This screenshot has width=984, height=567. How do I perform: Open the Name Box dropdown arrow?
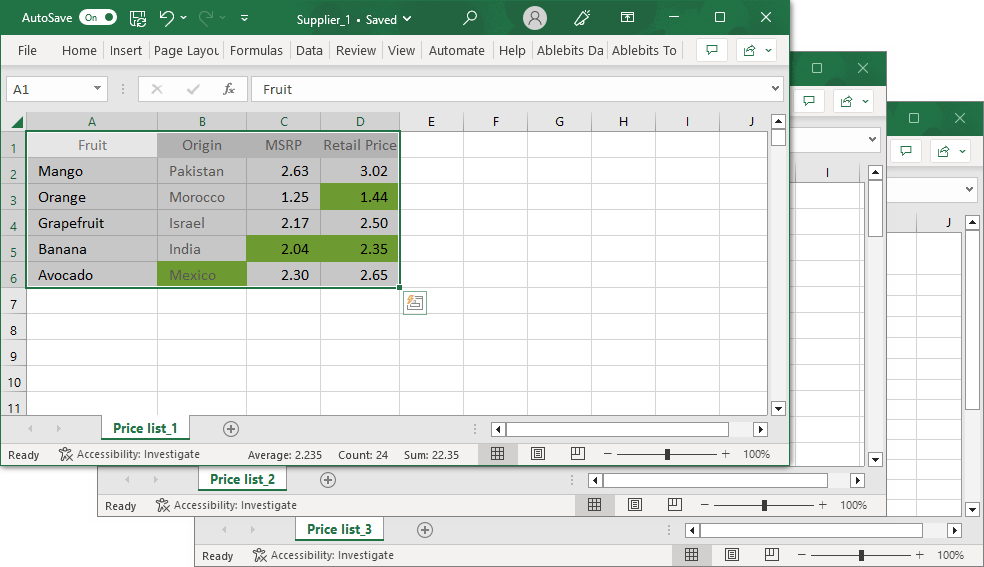97,88
